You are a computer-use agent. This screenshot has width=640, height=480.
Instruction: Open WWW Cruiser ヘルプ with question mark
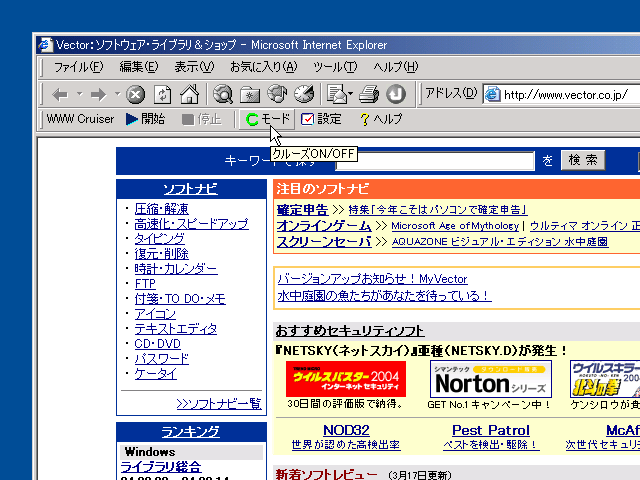(x=381, y=119)
